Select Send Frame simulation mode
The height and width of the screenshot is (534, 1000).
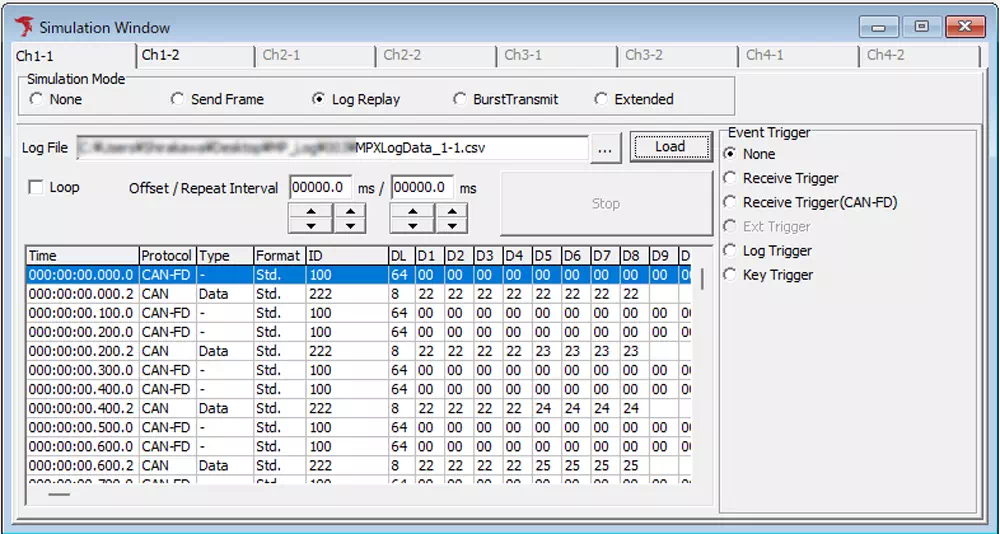(x=177, y=99)
